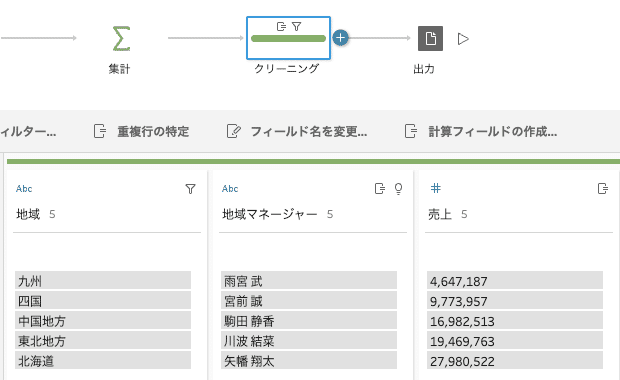Click the change icon on 売上 field
The height and width of the screenshot is (380, 620).
coord(603,189)
